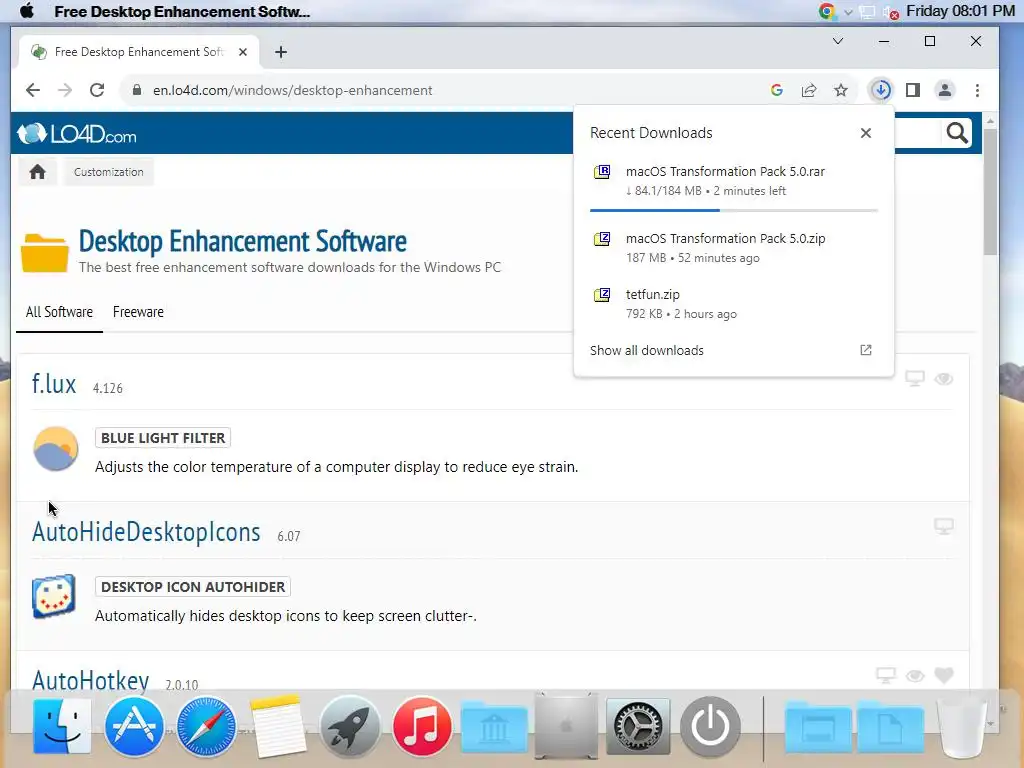Click the Google icon in address bar
This screenshot has height=768, width=1024.
tap(776, 90)
